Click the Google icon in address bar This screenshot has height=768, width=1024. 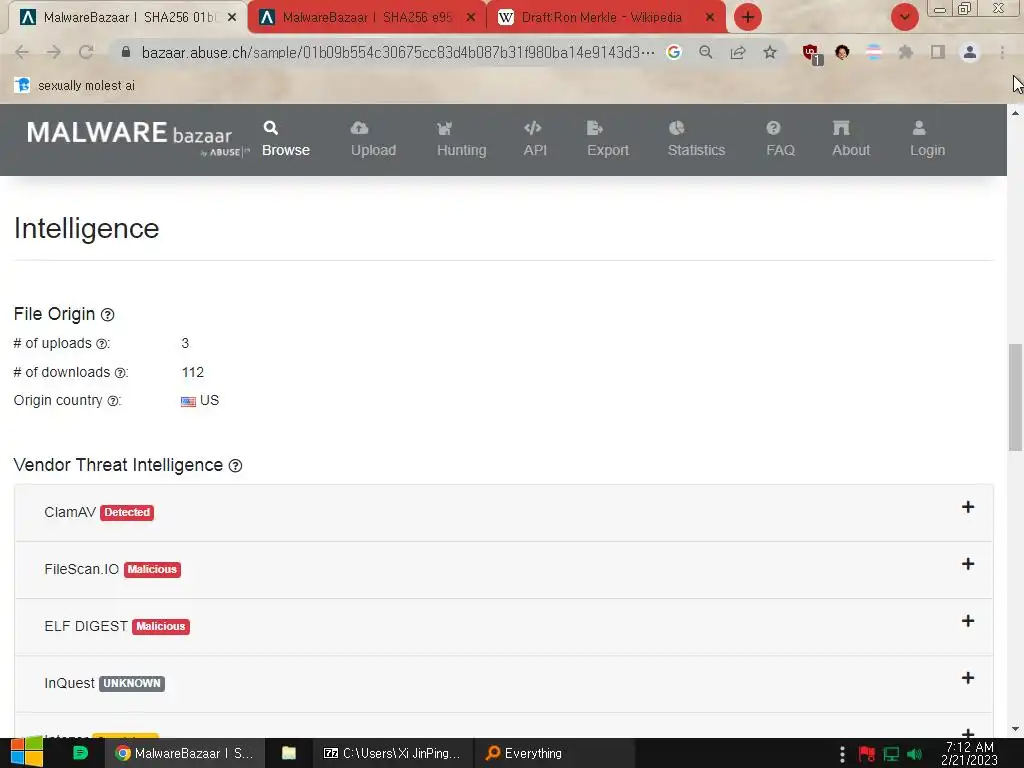(x=674, y=52)
